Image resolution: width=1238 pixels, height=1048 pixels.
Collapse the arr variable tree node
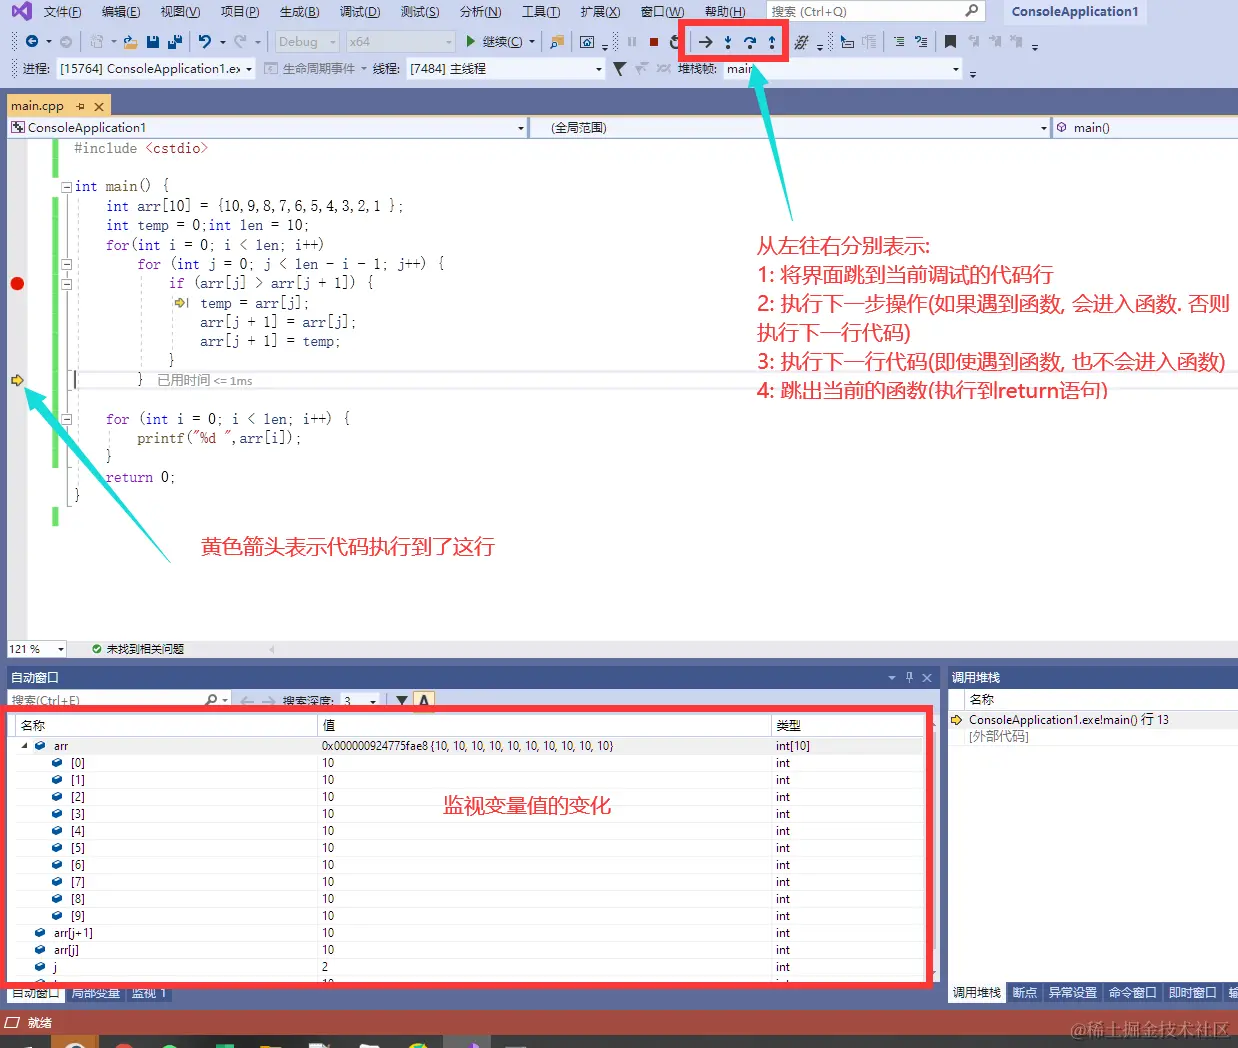point(24,746)
